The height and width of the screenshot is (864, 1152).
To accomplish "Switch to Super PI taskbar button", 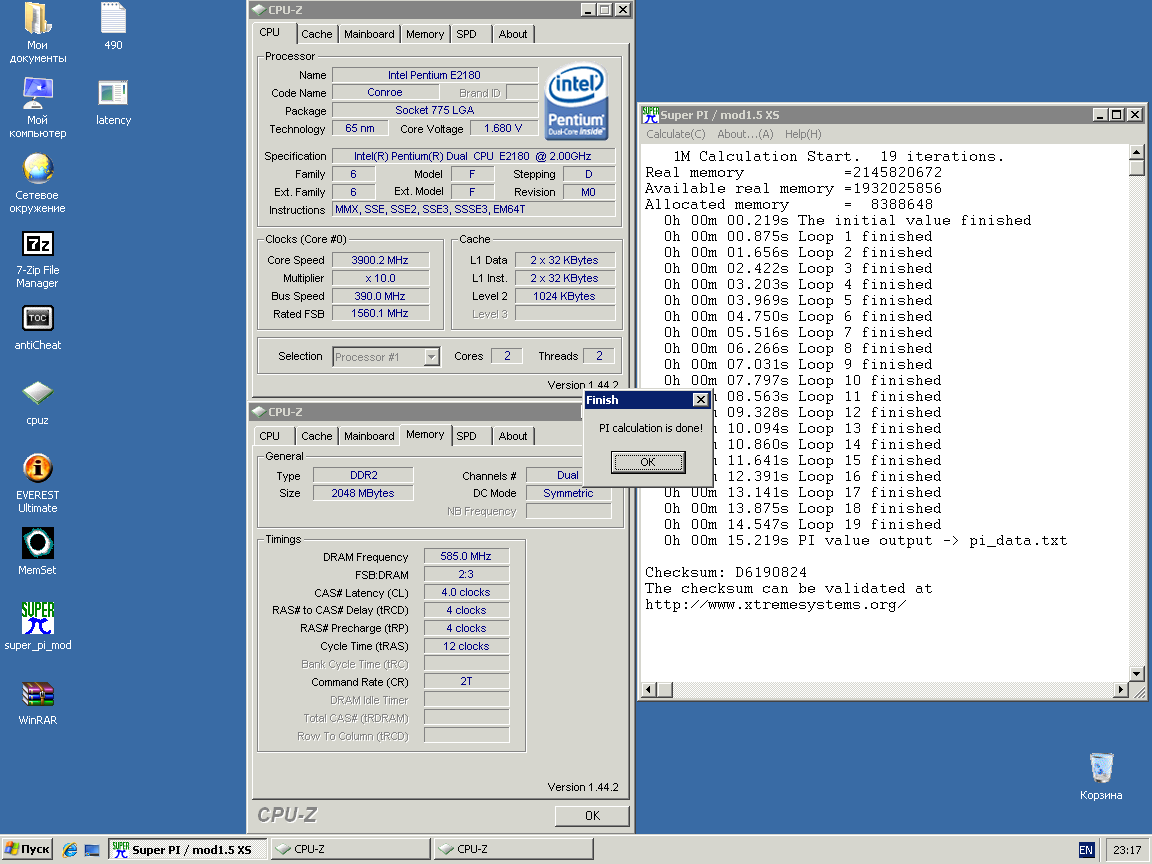I will tap(188, 849).
